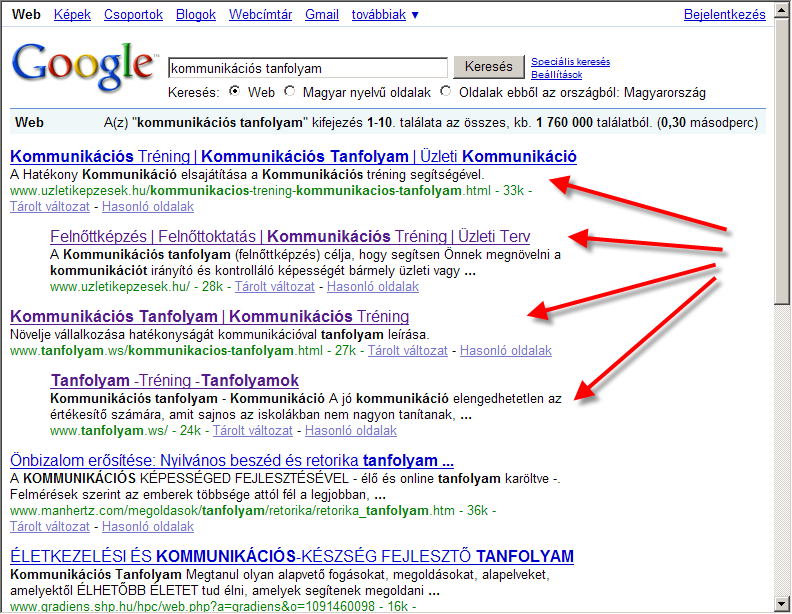Open Tárolt változat for tanfolyam.ws 27k result
The width and height of the screenshot is (792, 614).
(407, 350)
